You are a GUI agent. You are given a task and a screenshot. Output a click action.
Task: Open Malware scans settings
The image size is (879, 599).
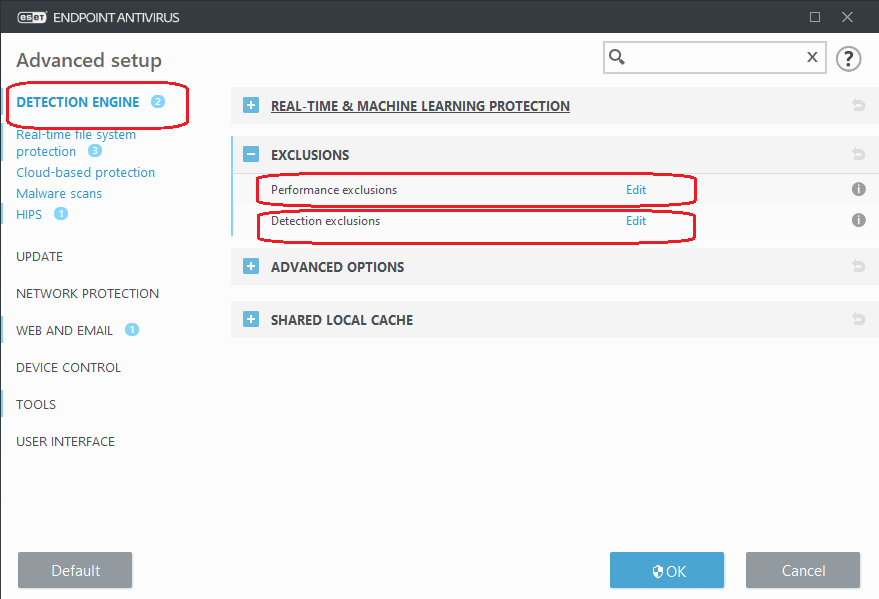pyautogui.click(x=59, y=193)
